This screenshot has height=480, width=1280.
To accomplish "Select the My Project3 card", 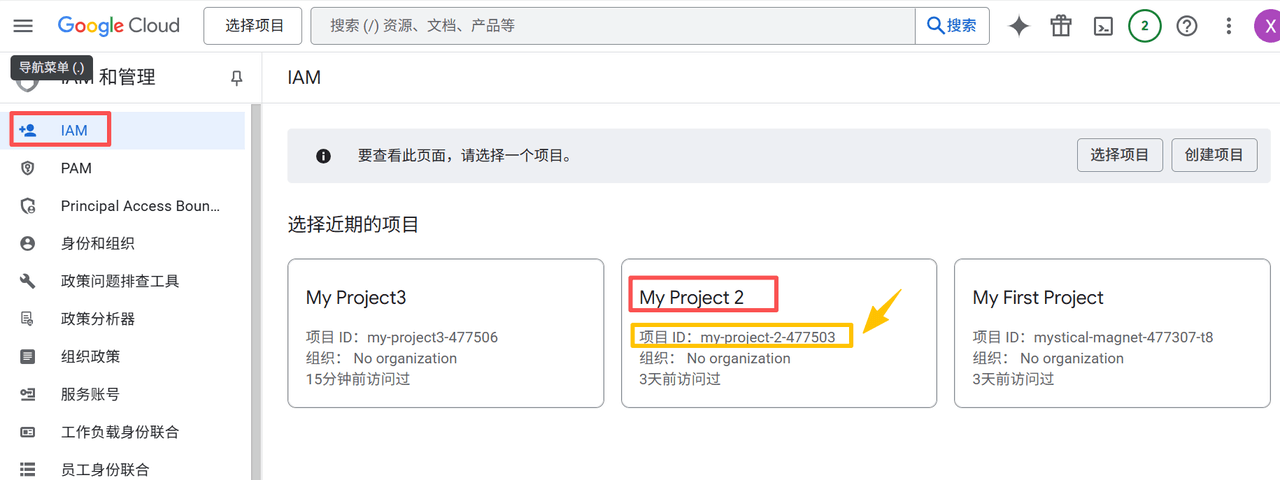I will tap(445, 333).
